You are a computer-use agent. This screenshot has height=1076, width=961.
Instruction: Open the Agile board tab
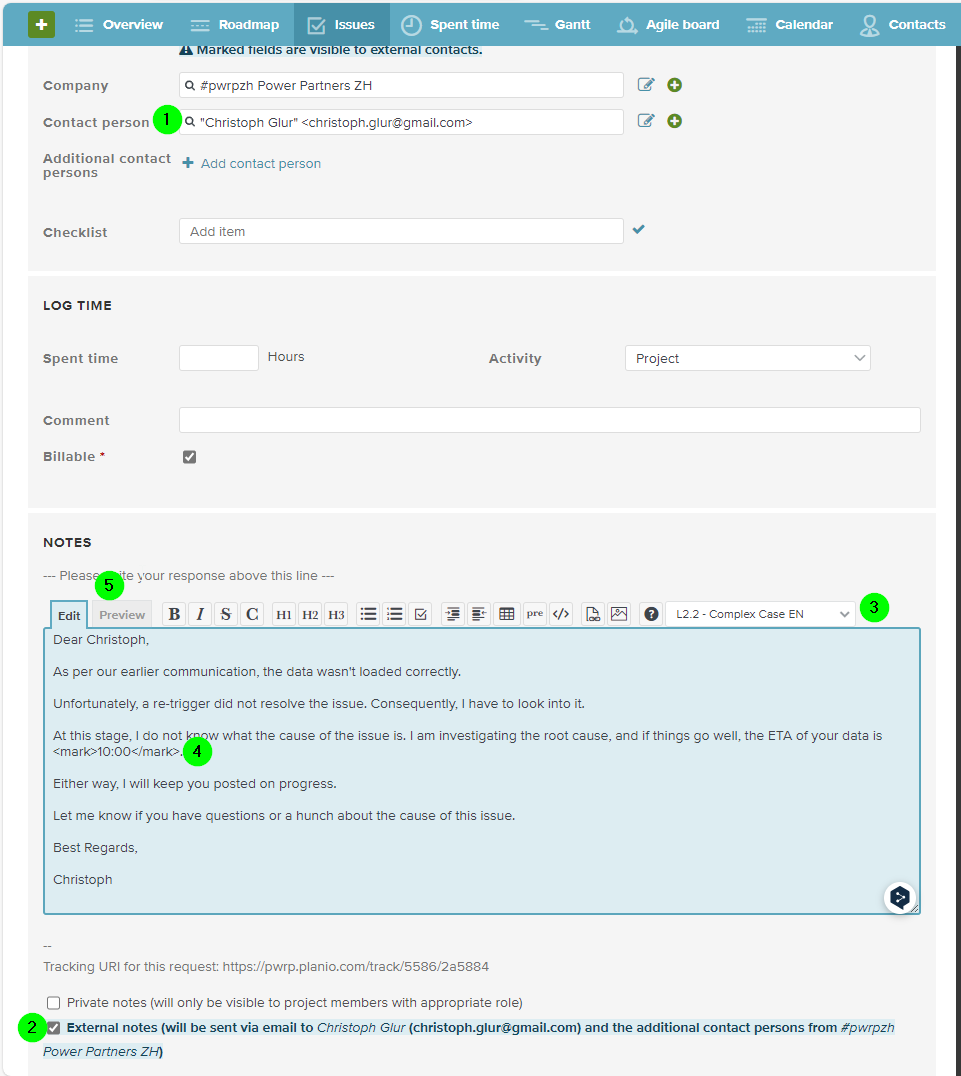[x=668, y=25]
